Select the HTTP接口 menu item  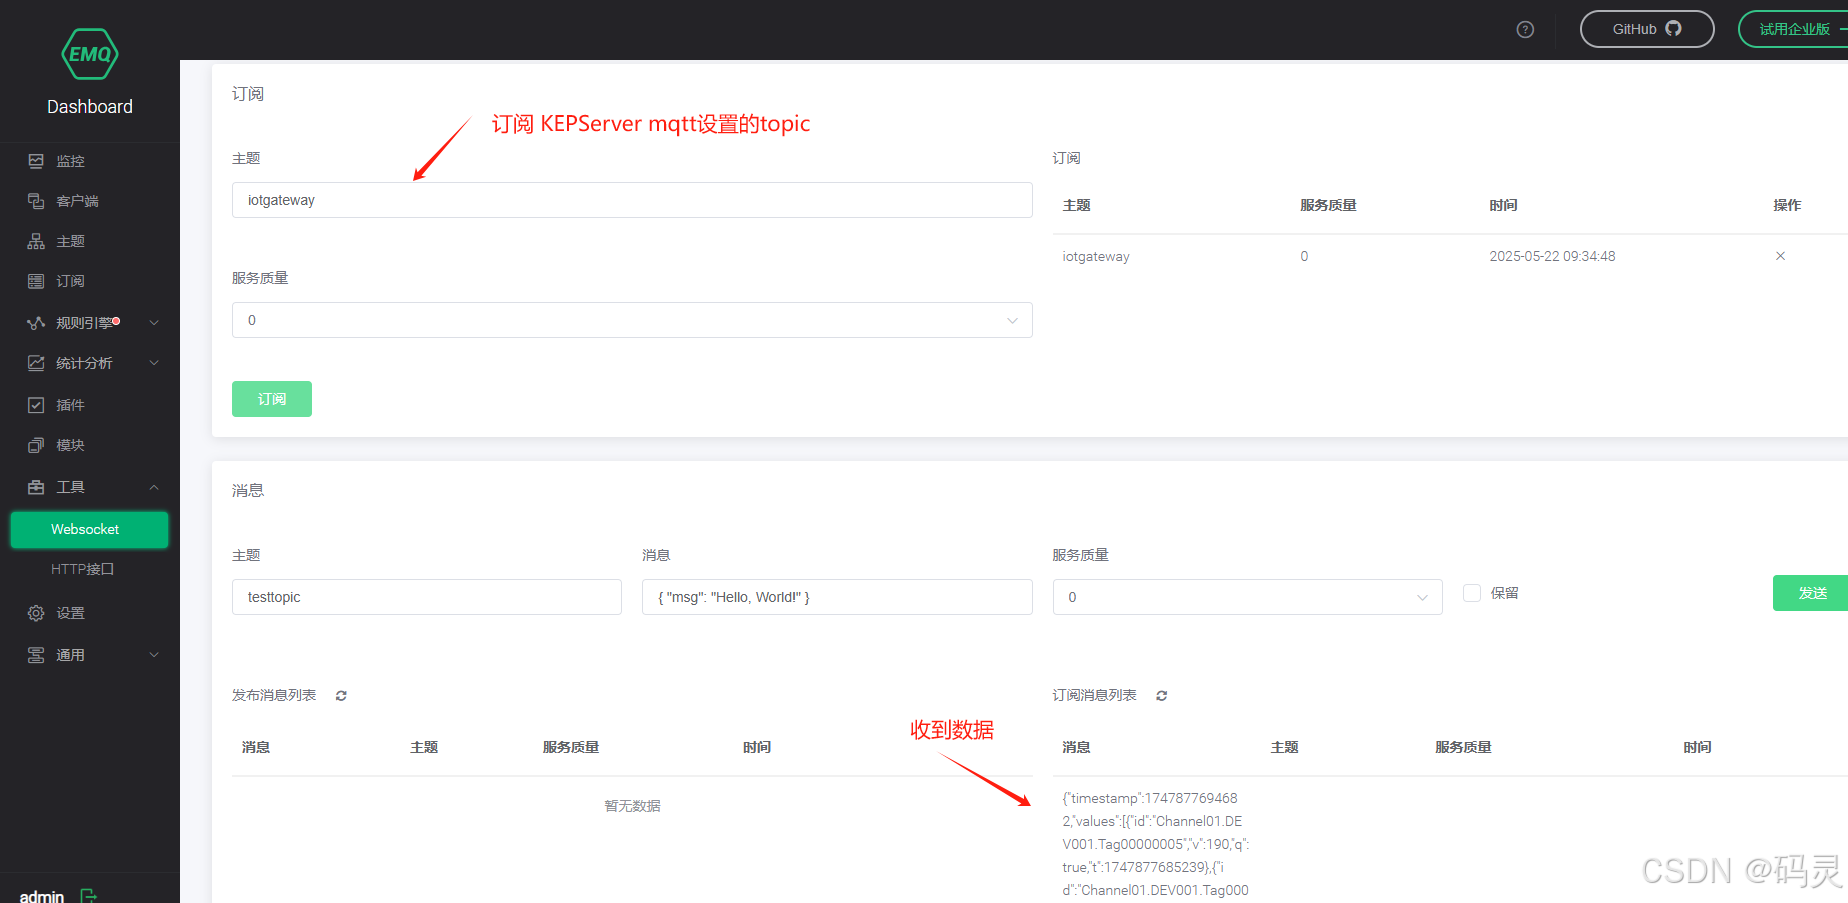click(x=83, y=569)
